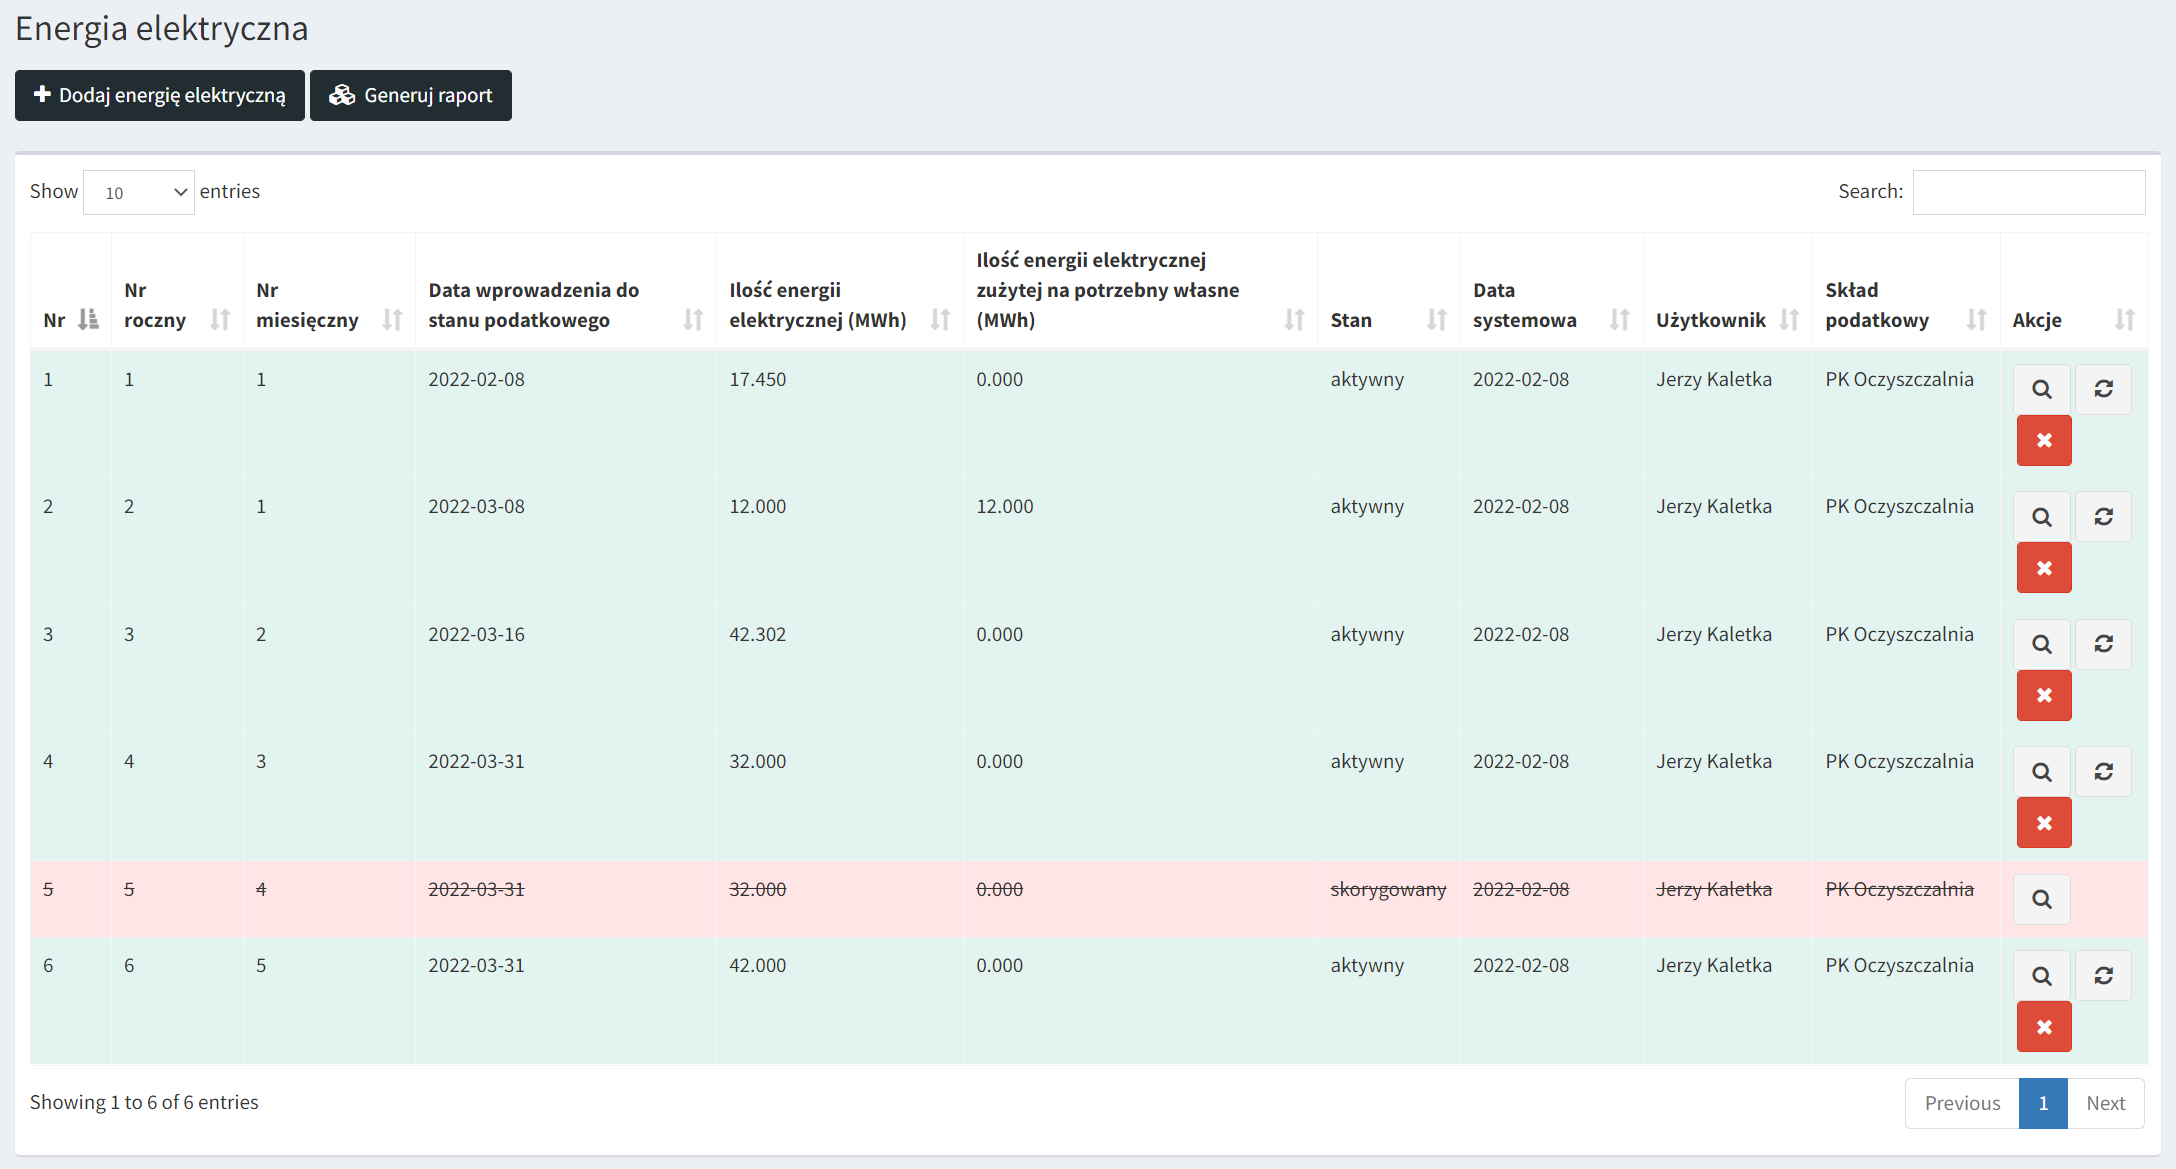Delete row 3 with red X button
This screenshot has height=1169, width=2176.
coord(2043,695)
